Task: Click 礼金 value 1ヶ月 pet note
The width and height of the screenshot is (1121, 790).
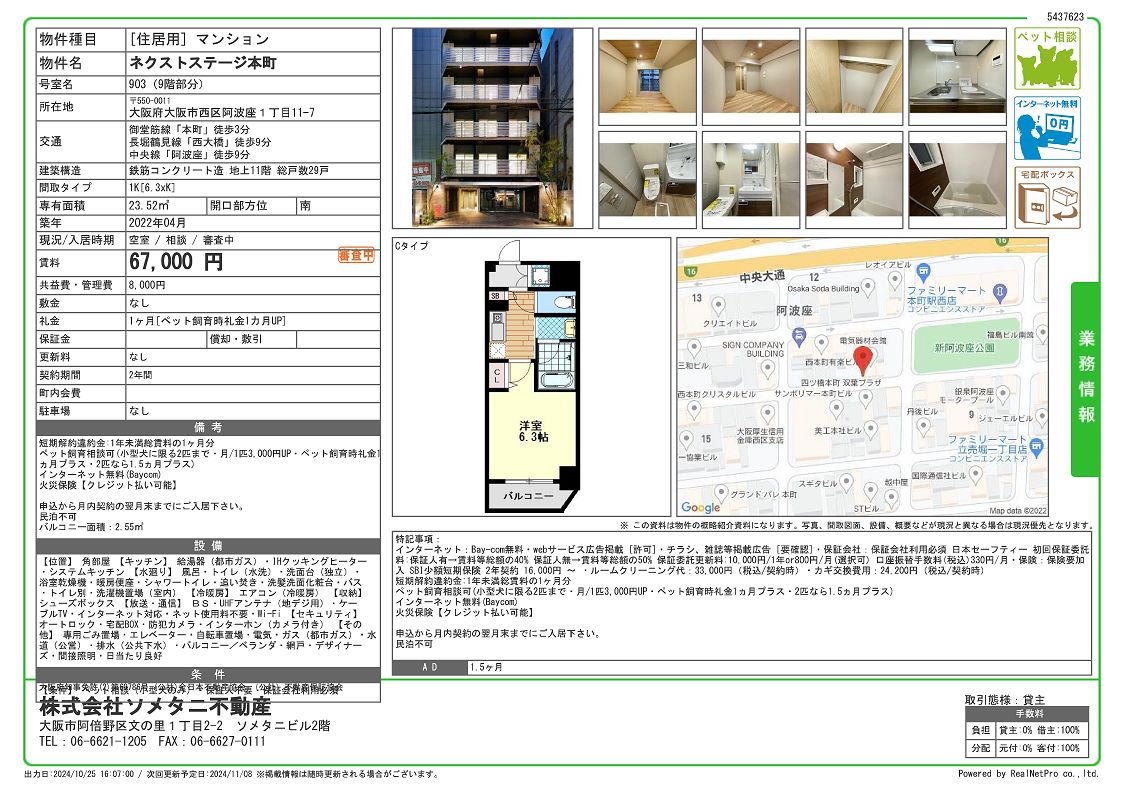Action: [x=207, y=321]
